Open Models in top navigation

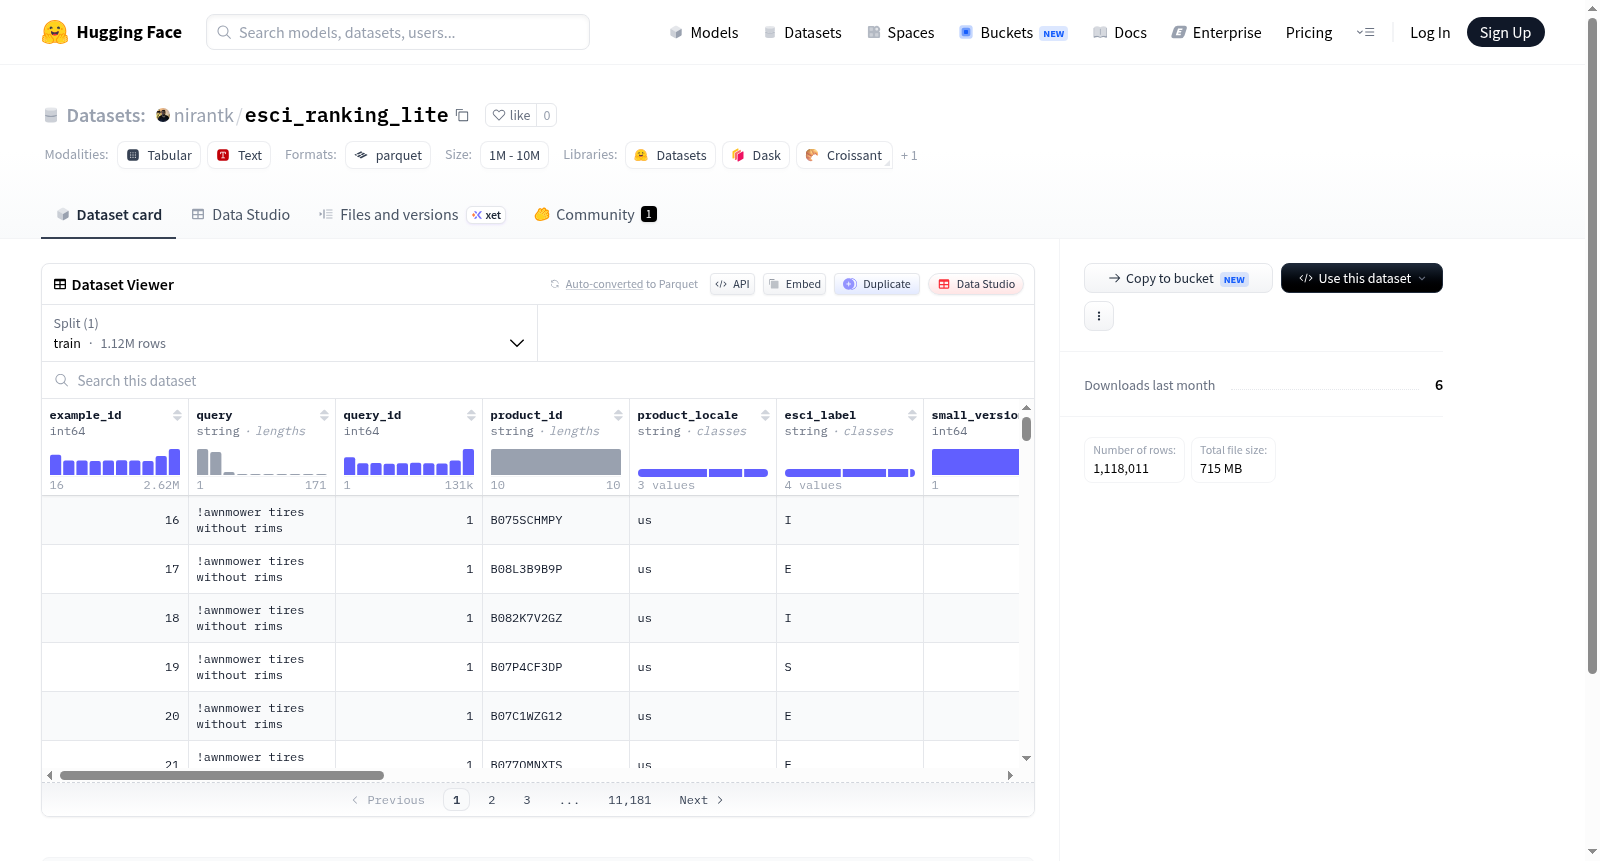point(704,32)
